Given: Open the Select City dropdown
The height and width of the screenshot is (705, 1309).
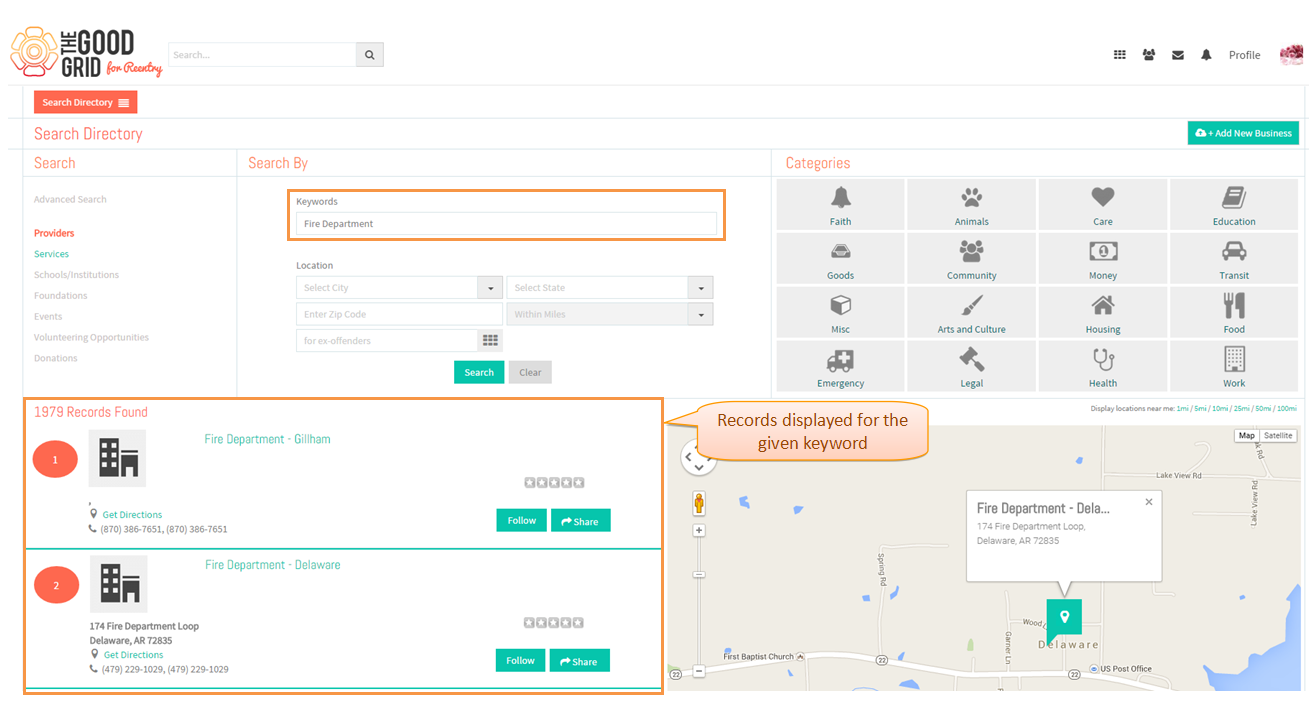Looking at the screenshot, I should [399, 288].
